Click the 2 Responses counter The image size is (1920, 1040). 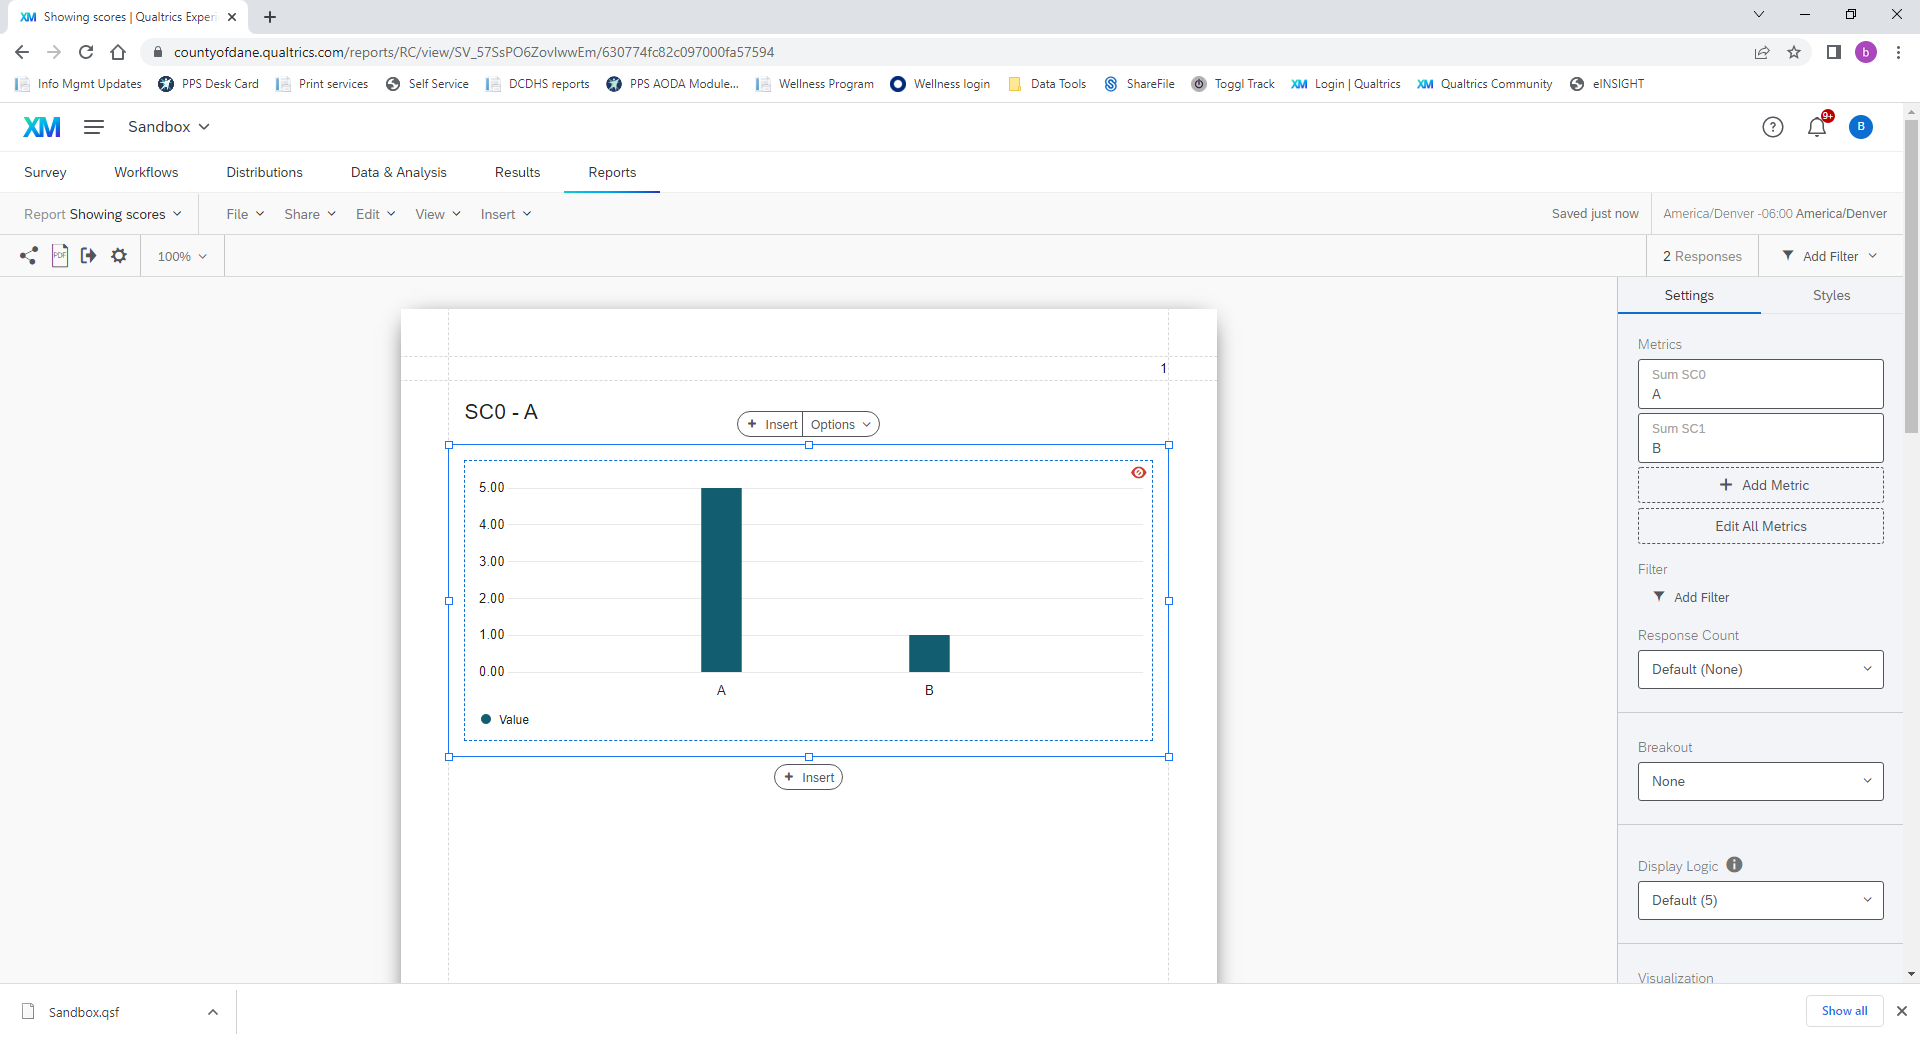[x=1702, y=256]
